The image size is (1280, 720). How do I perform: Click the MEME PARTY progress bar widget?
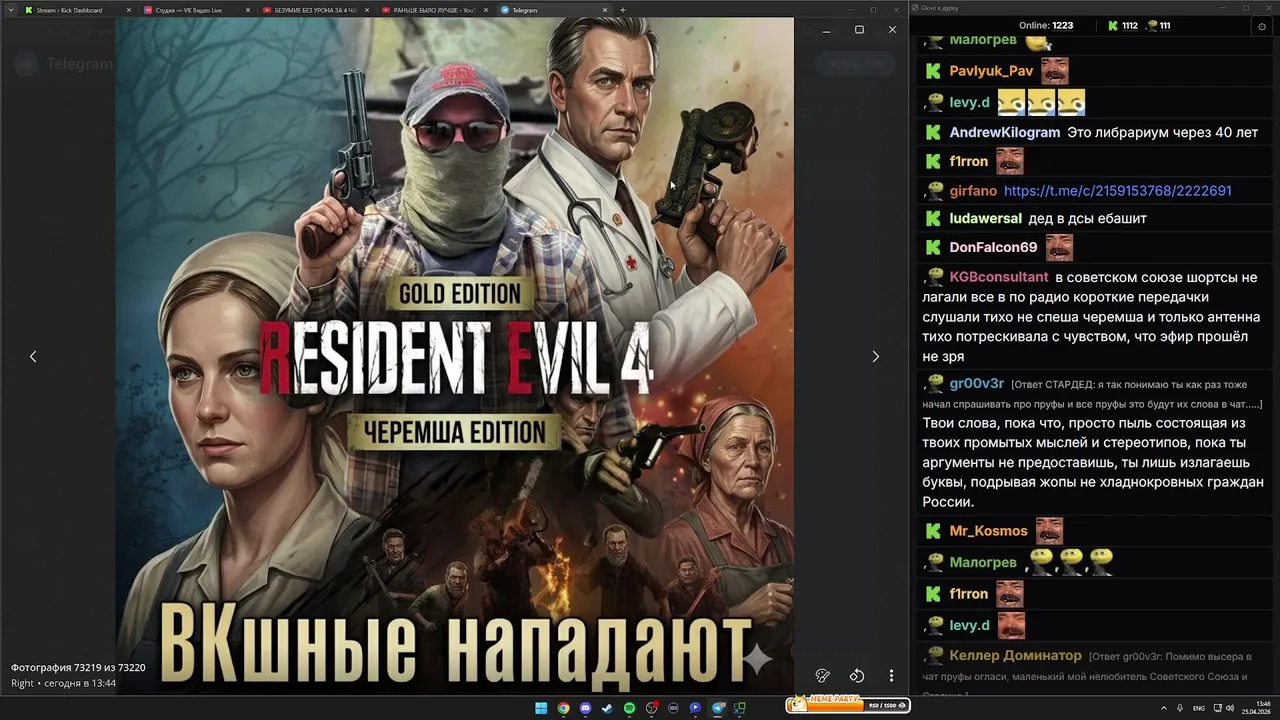pyautogui.click(x=848, y=704)
